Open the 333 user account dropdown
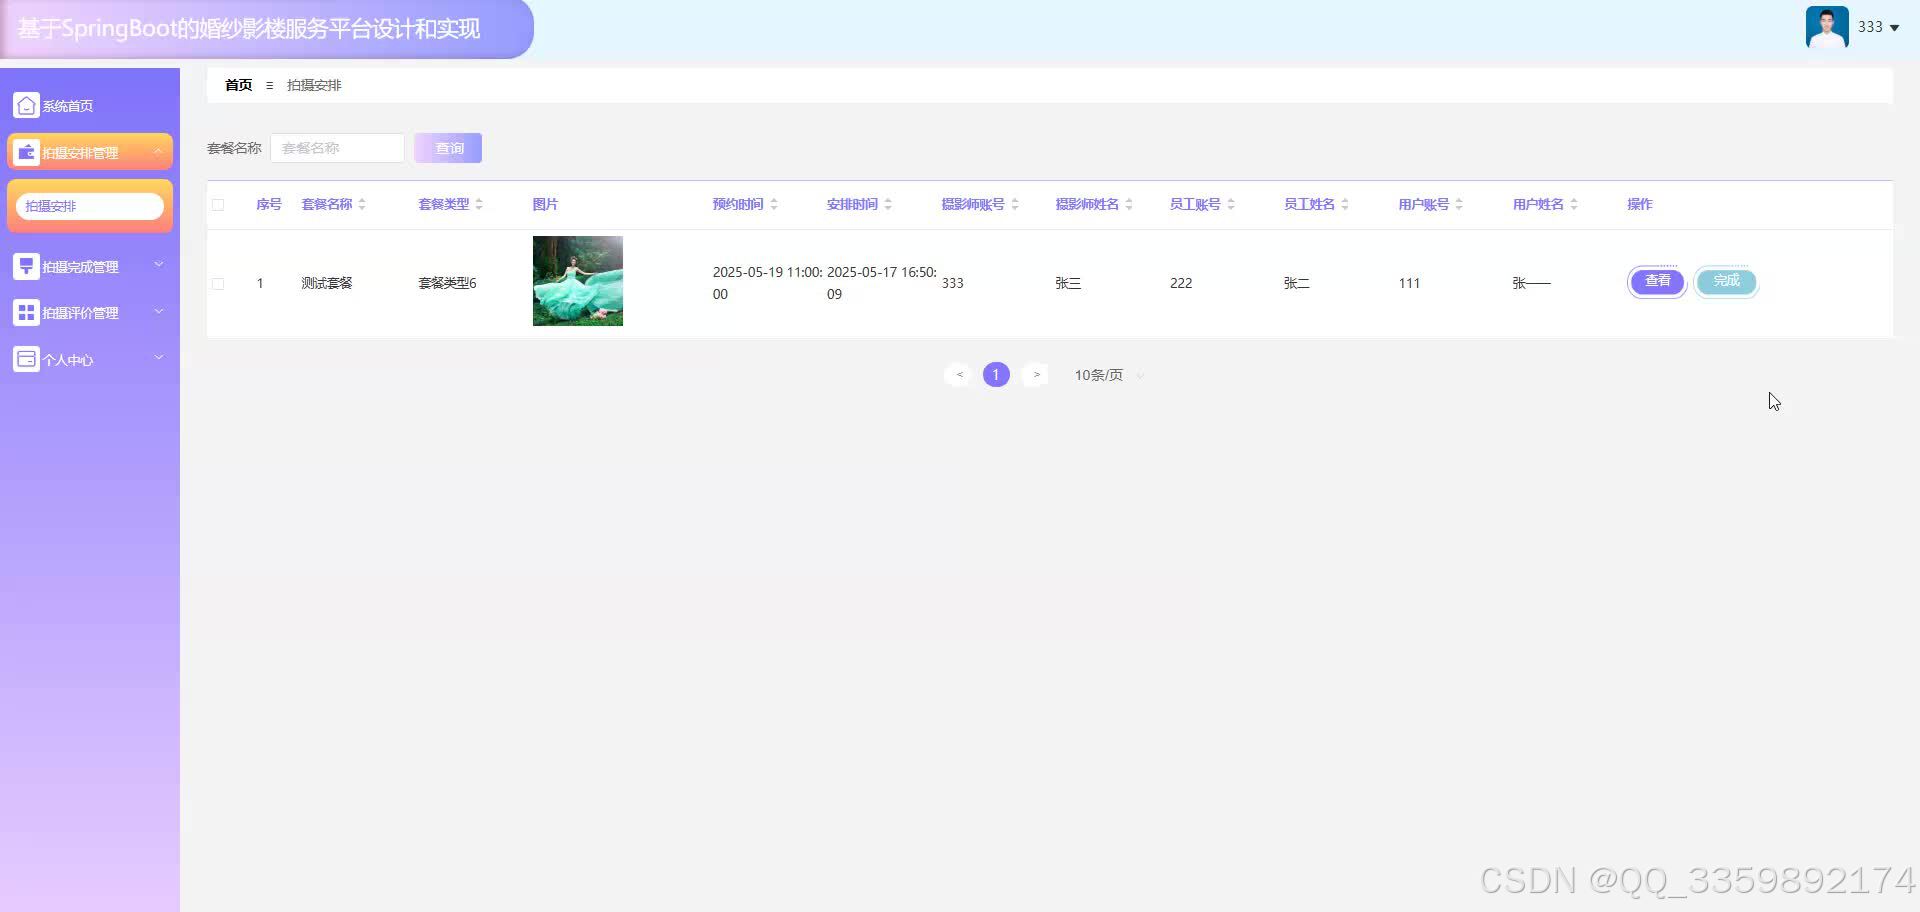The height and width of the screenshot is (912, 1920). point(1878,27)
